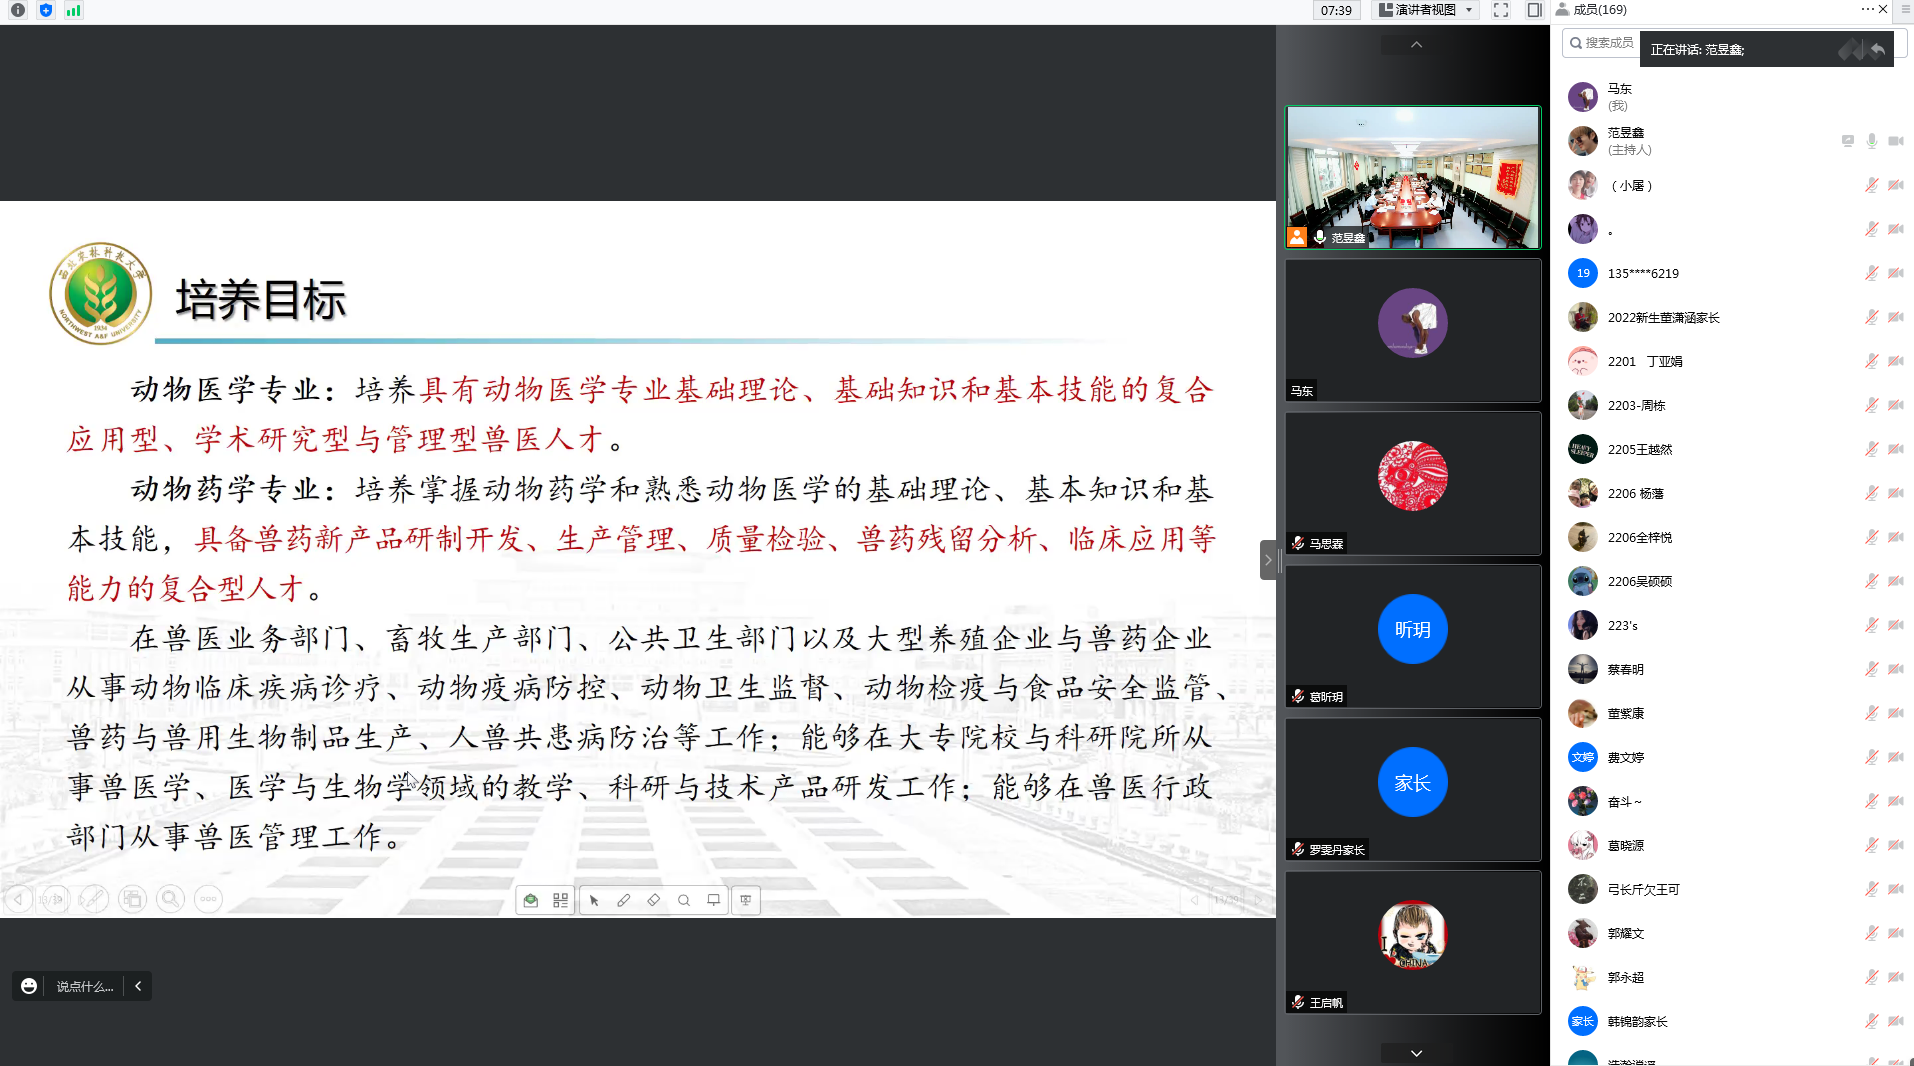
Task: Select the arrow pointer tool
Action: tap(595, 900)
